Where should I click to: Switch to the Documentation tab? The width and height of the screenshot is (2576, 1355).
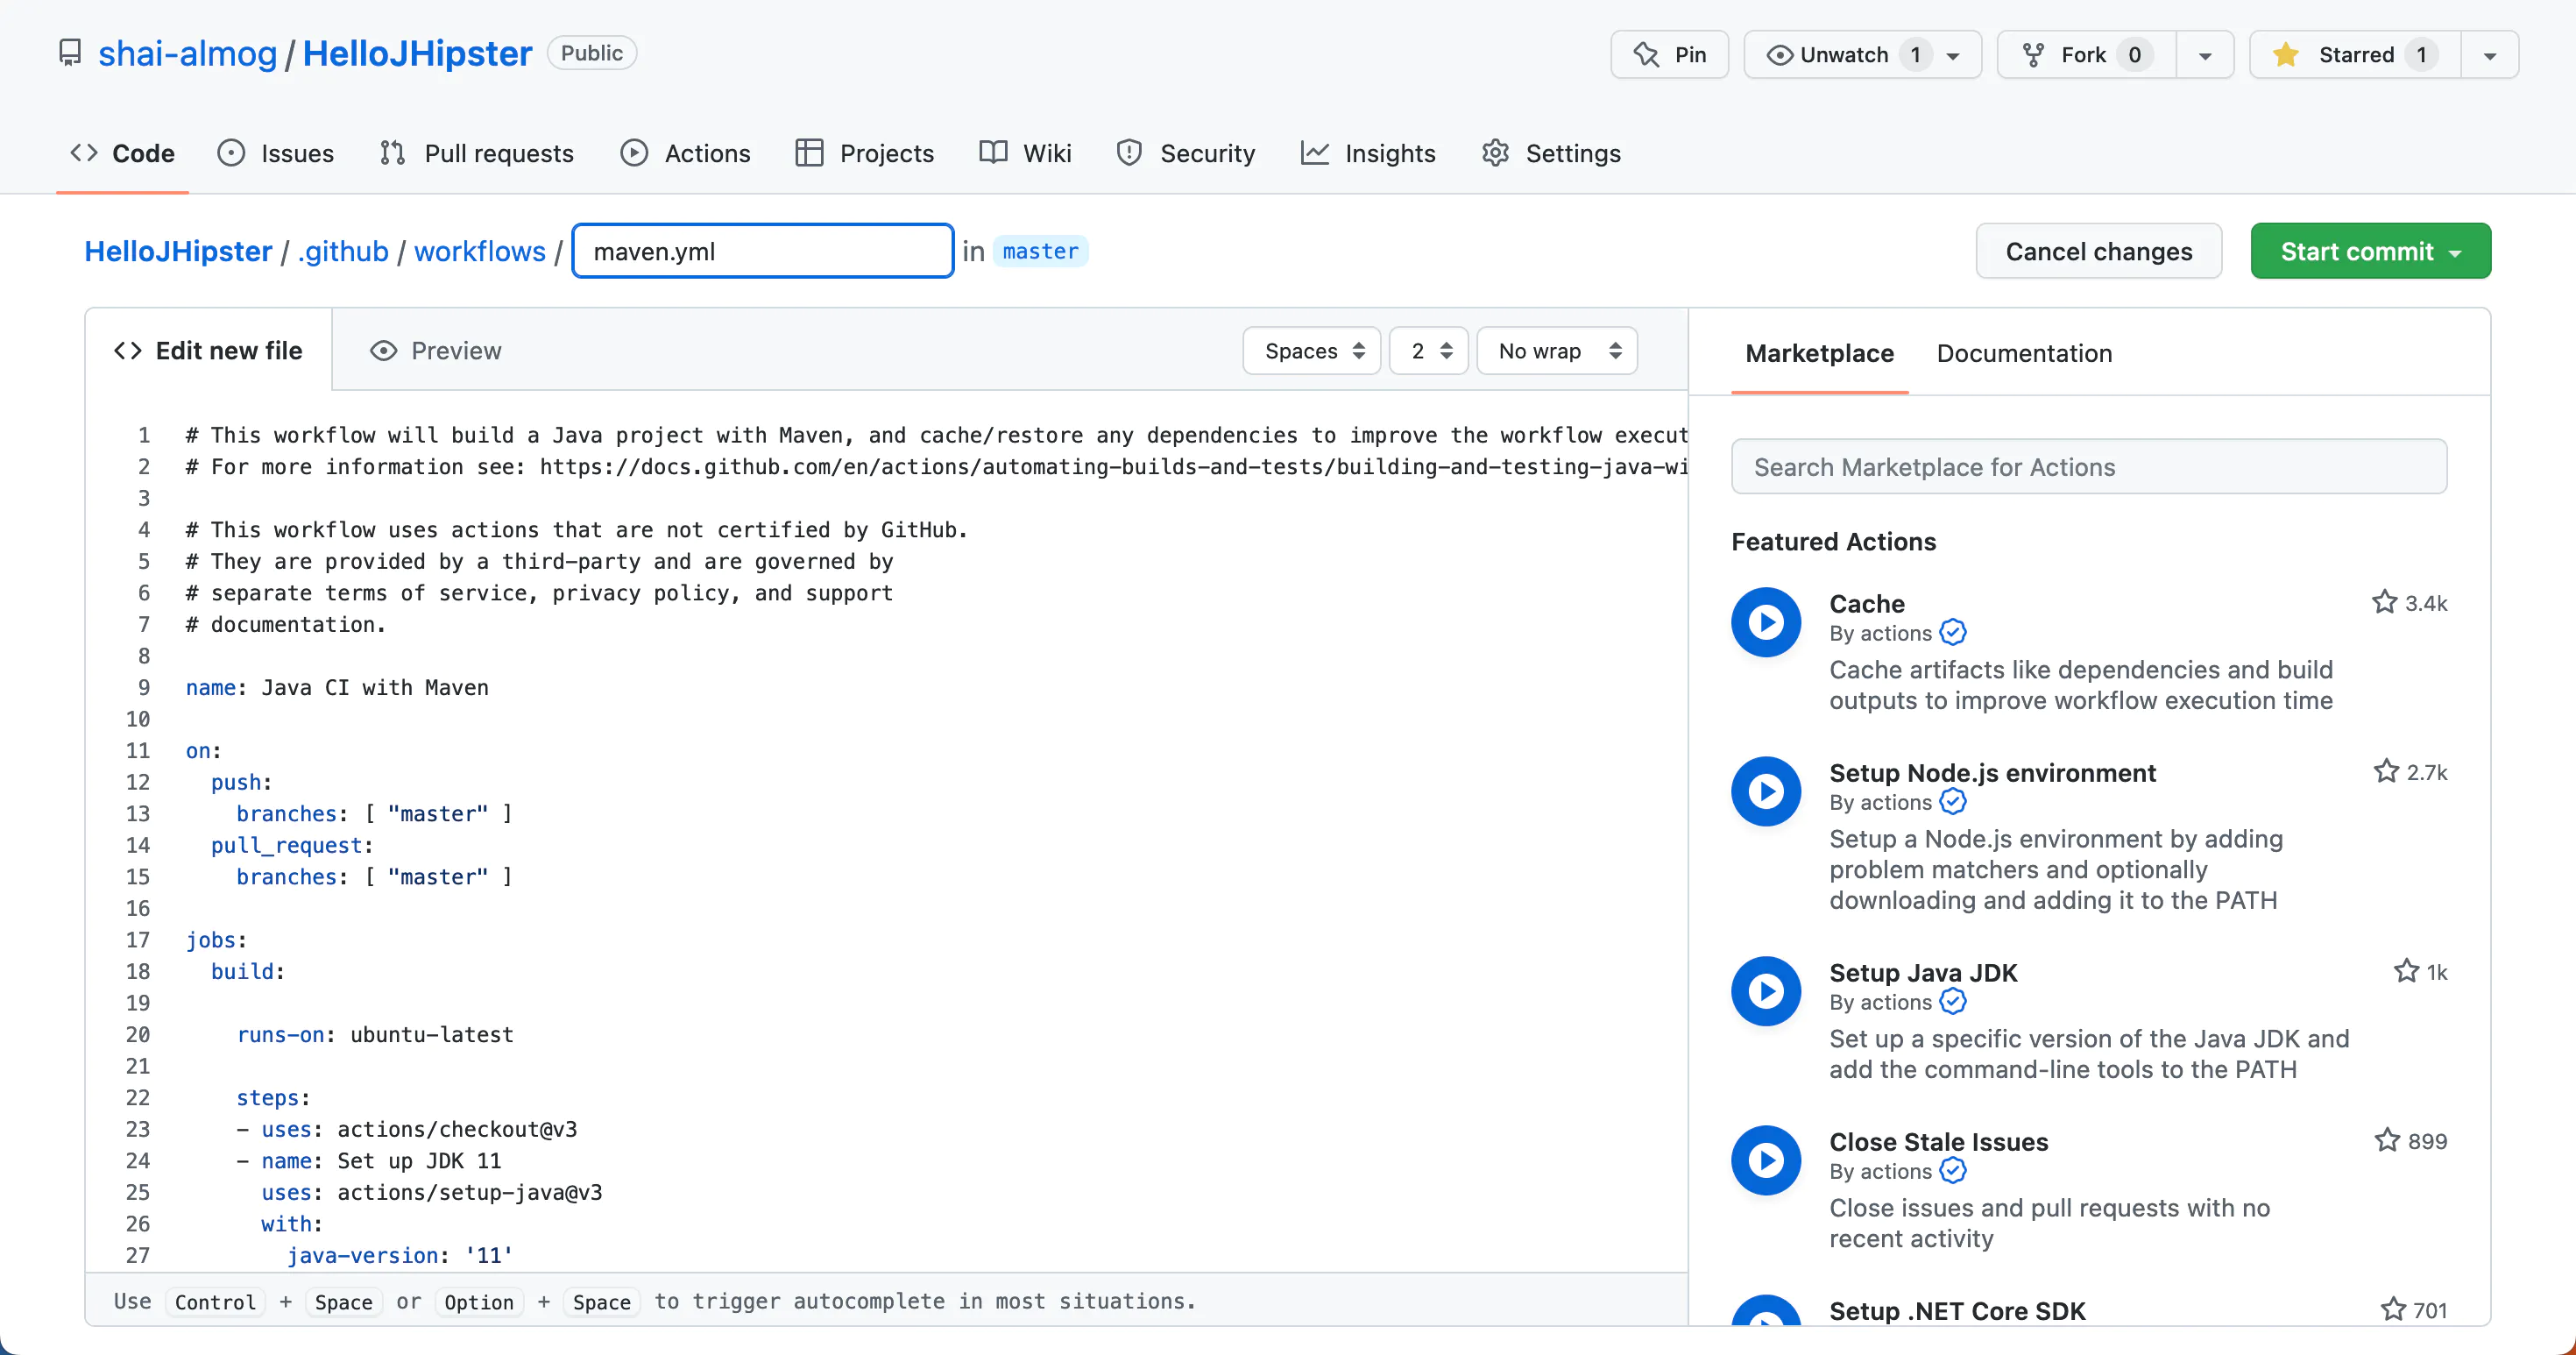(x=2024, y=353)
